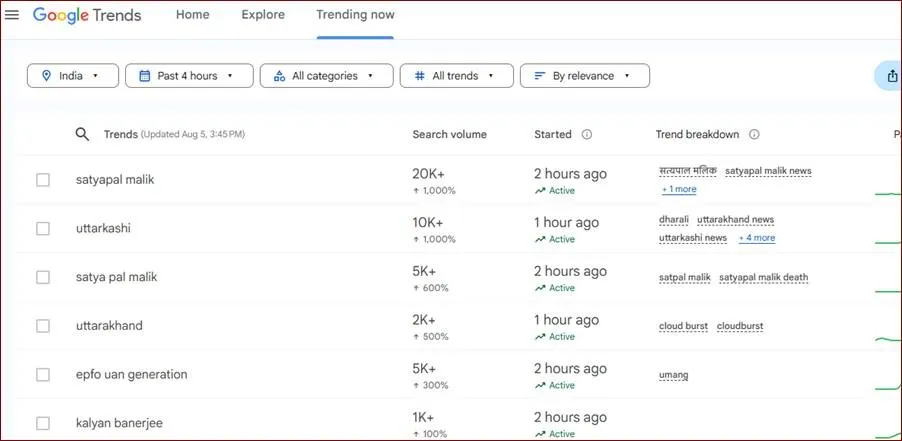Open the India location dropdown
902x441 pixels.
coord(72,76)
